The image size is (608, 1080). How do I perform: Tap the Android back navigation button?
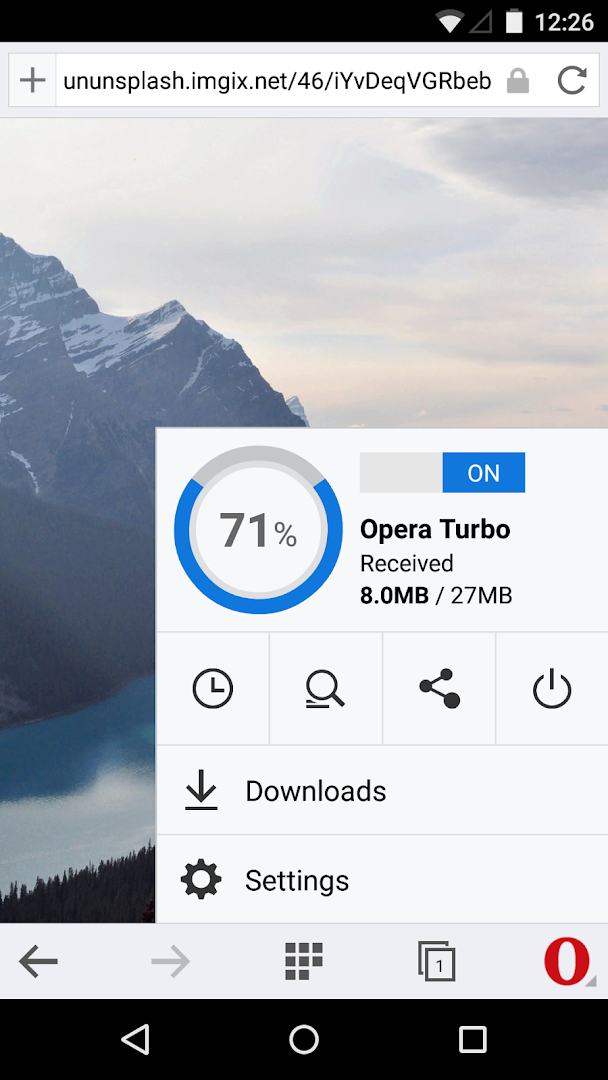click(x=136, y=1039)
